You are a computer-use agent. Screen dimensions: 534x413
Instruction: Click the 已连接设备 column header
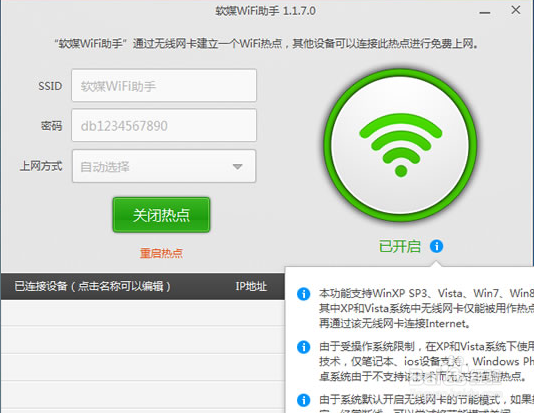(92, 286)
